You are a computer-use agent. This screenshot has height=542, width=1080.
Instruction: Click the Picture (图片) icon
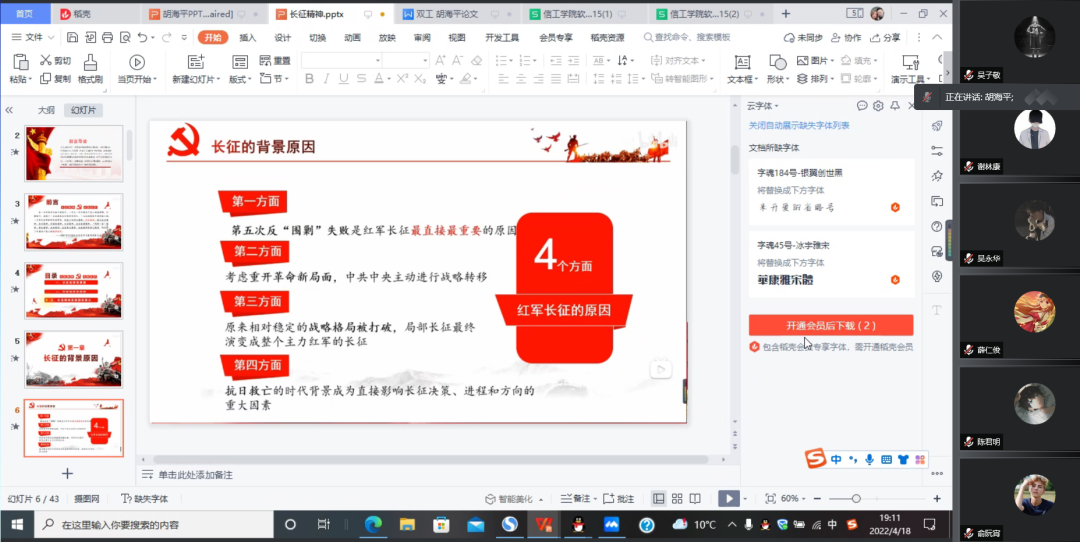(x=802, y=61)
